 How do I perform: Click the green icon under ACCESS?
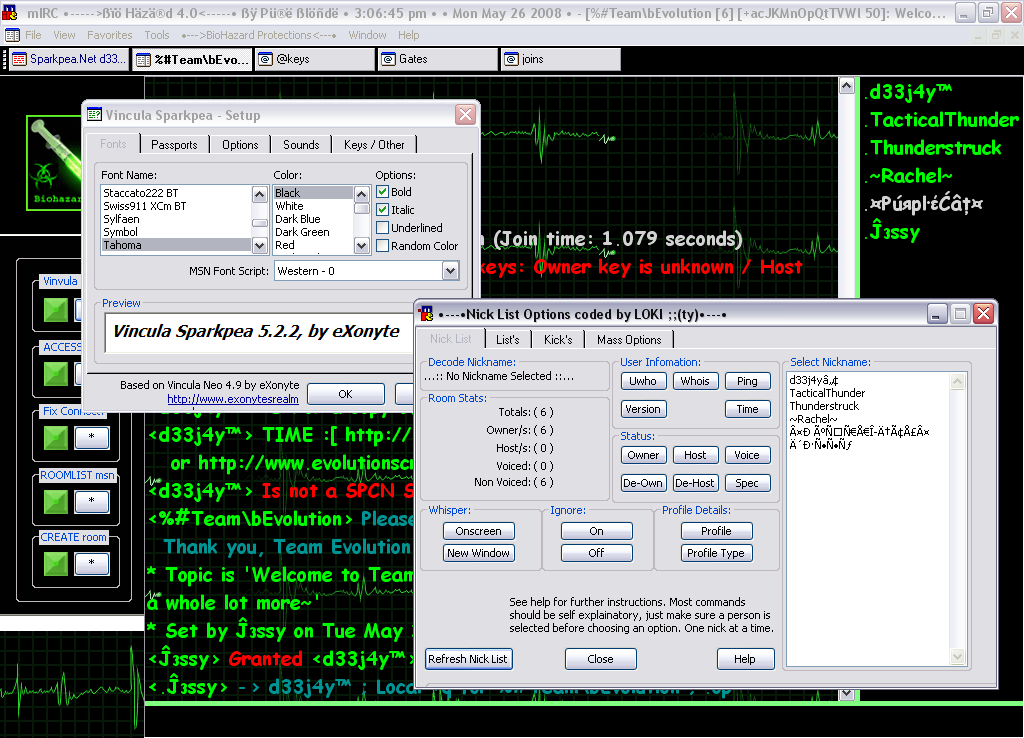tap(56, 374)
